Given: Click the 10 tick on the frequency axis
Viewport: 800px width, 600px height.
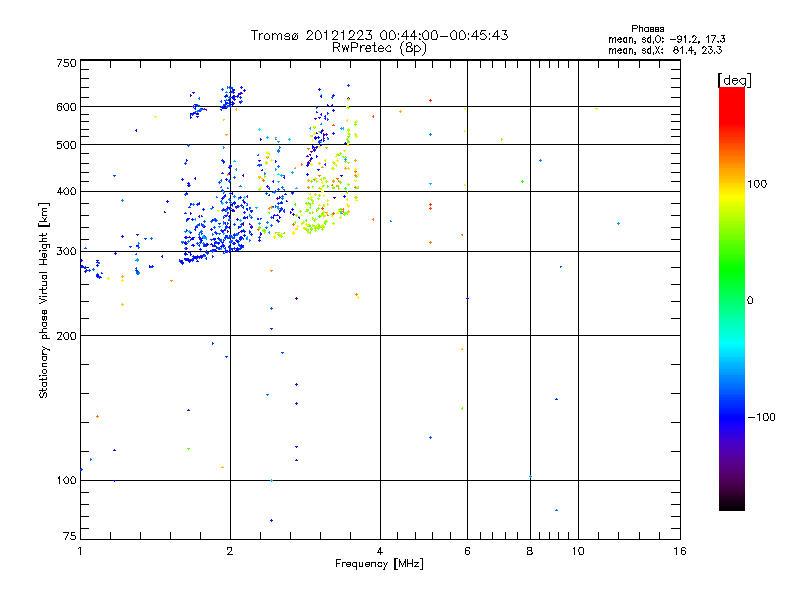Looking at the screenshot, I should [578, 552].
